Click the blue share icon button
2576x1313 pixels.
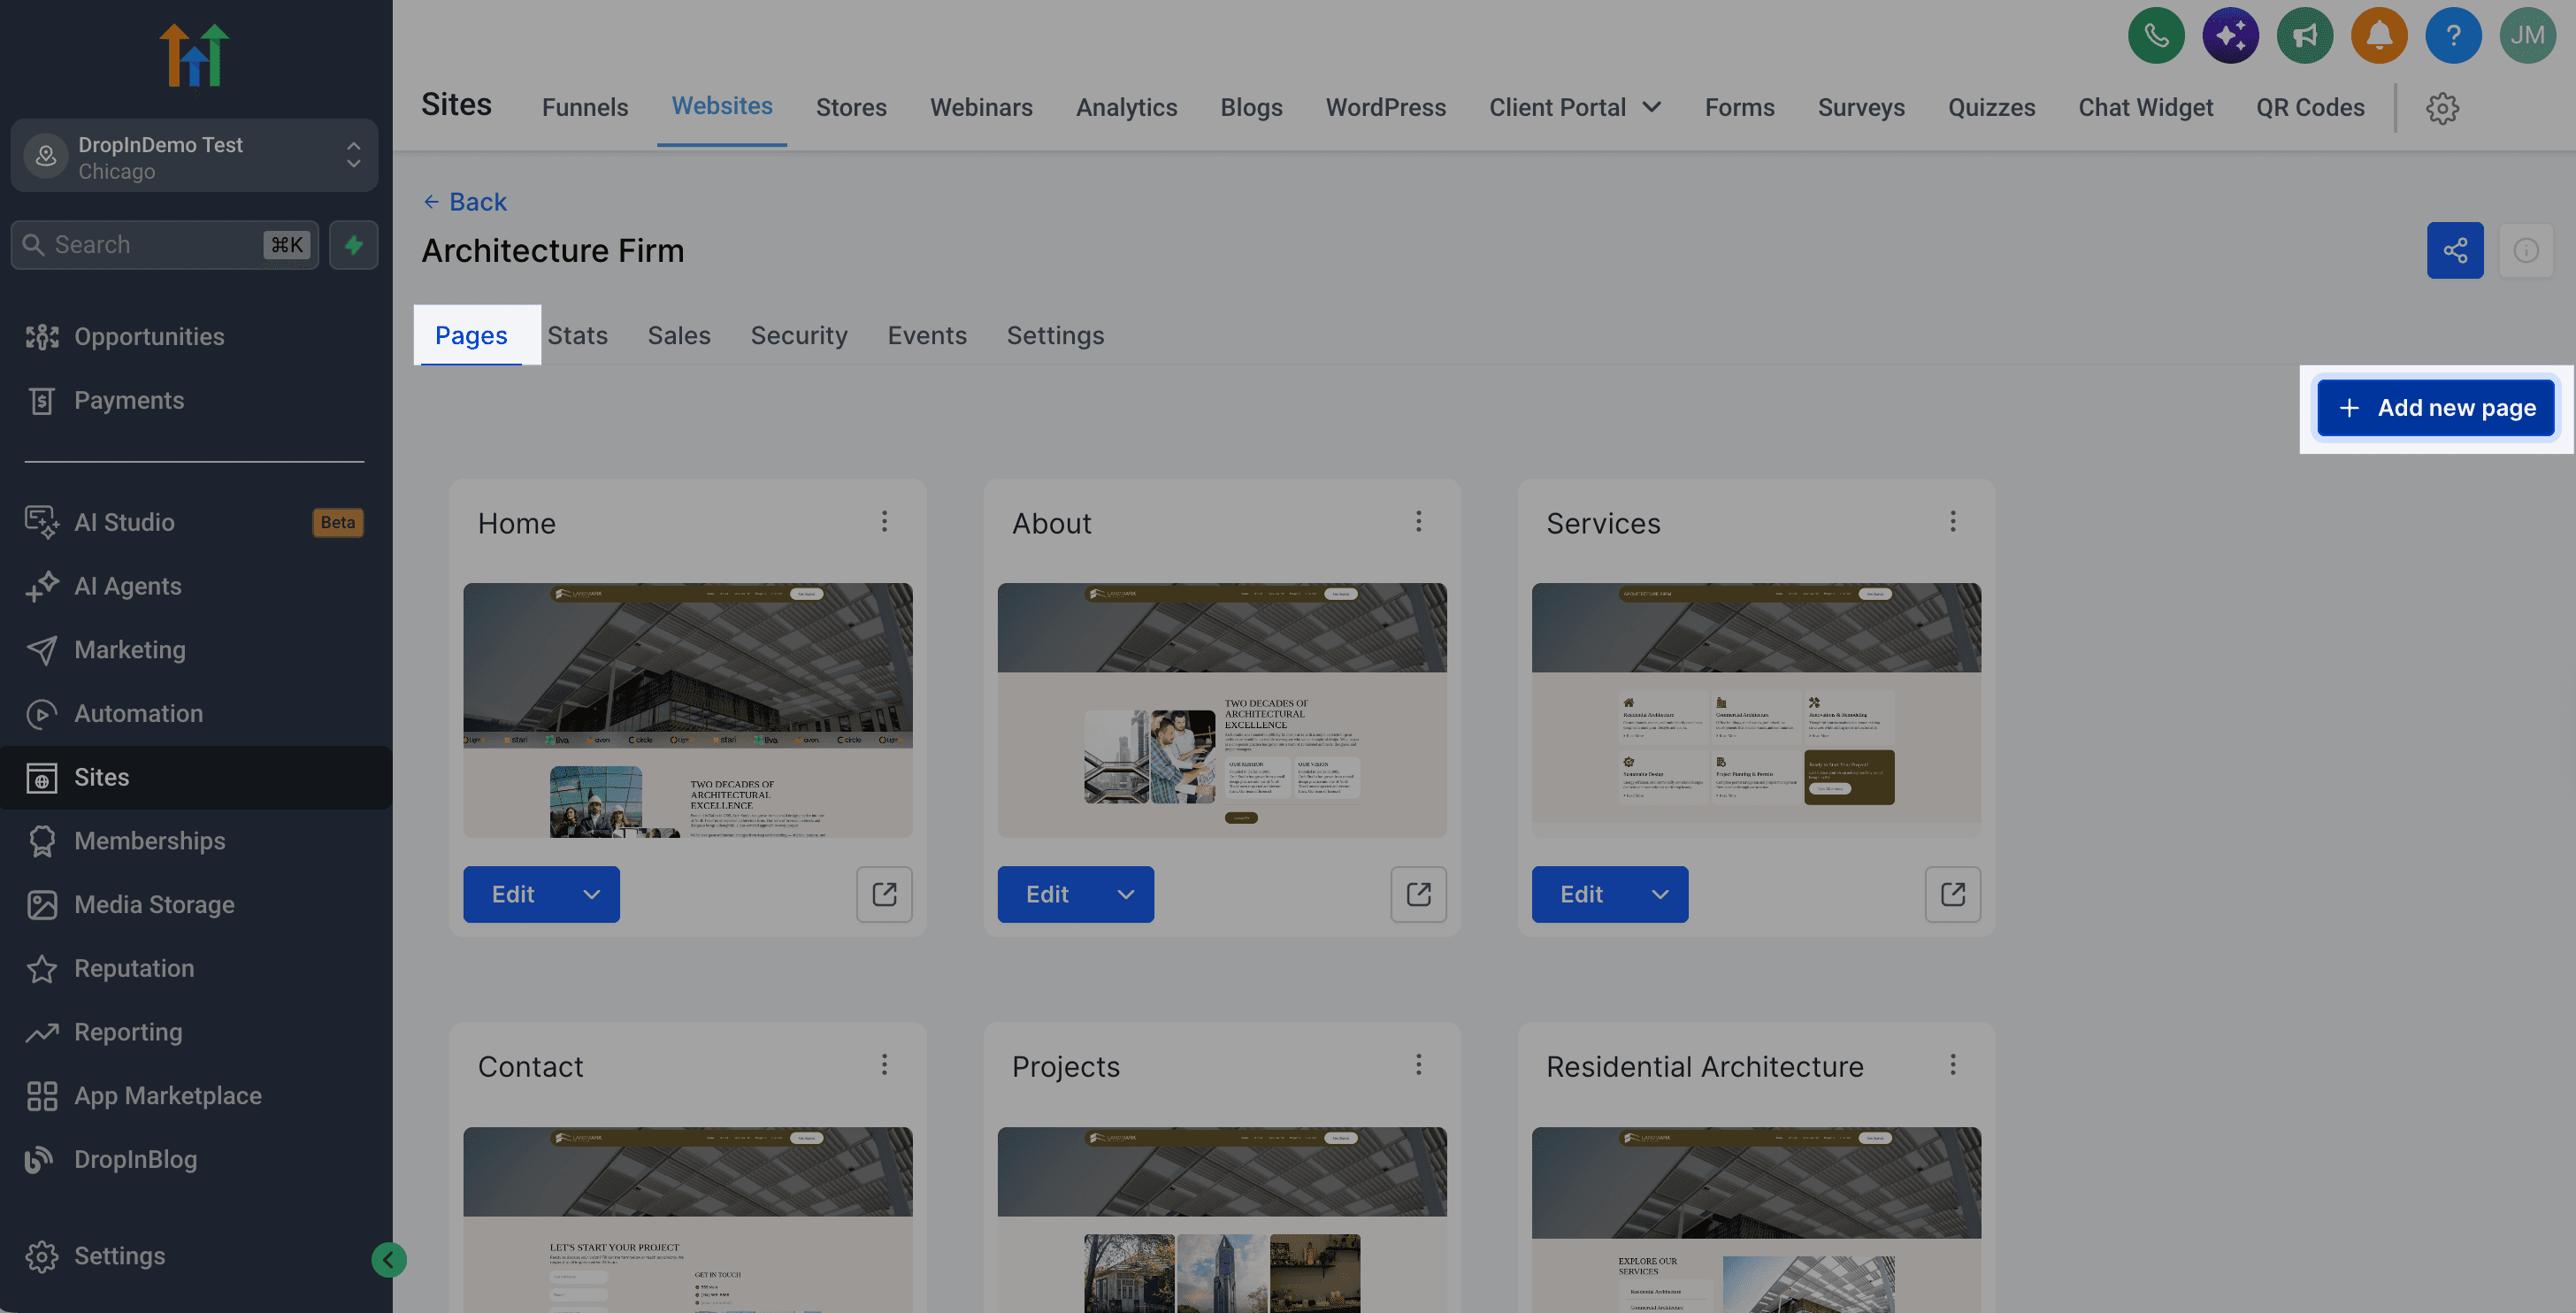pyautogui.click(x=2455, y=250)
